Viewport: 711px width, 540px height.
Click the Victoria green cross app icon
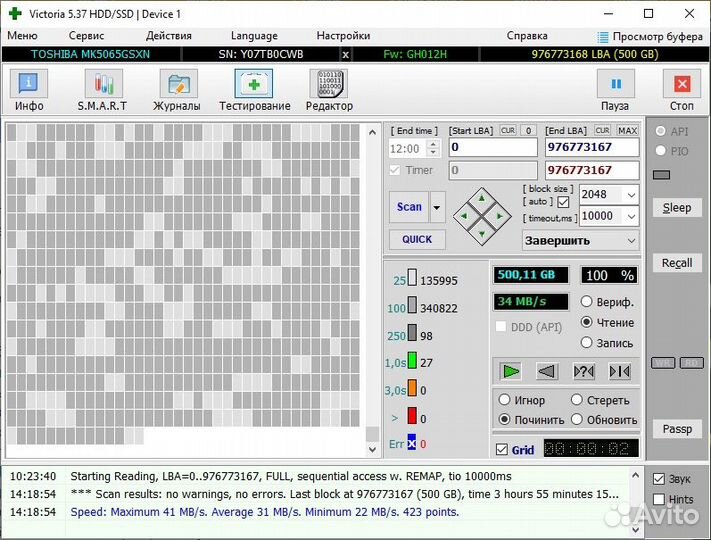(15, 14)
